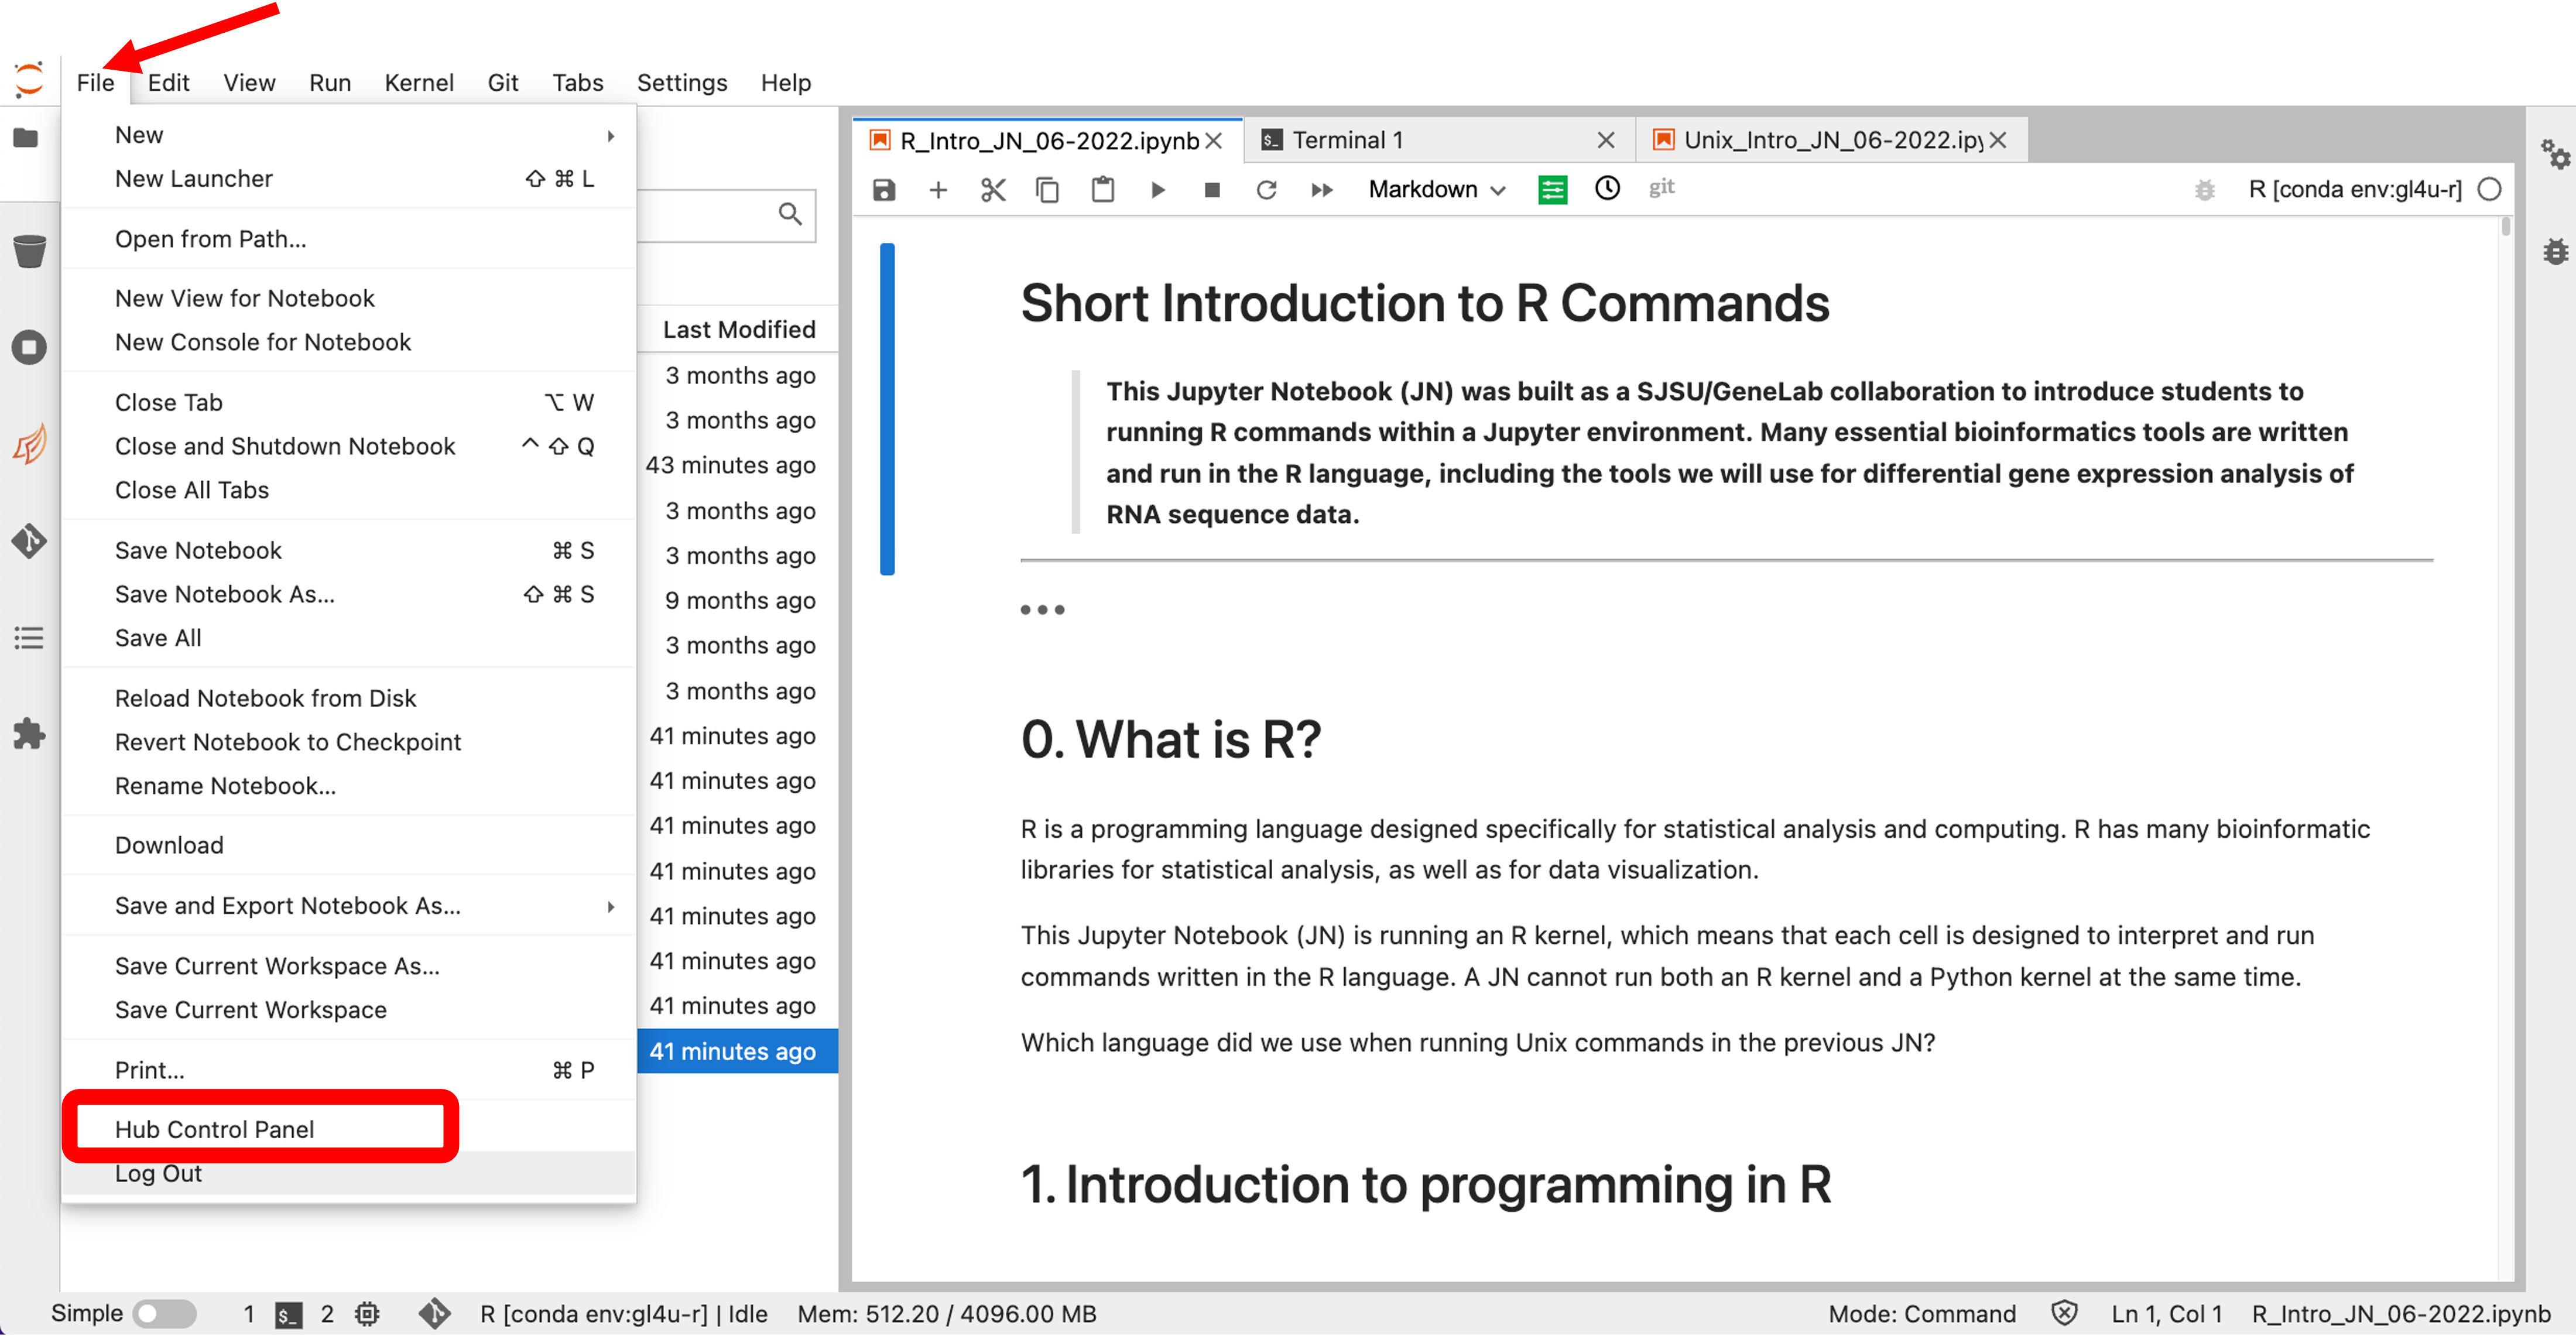This screenshot has width=2576, height=1336.
Task: Open property inspector gears icon on right sidebar
Action: coord(2555,154)
